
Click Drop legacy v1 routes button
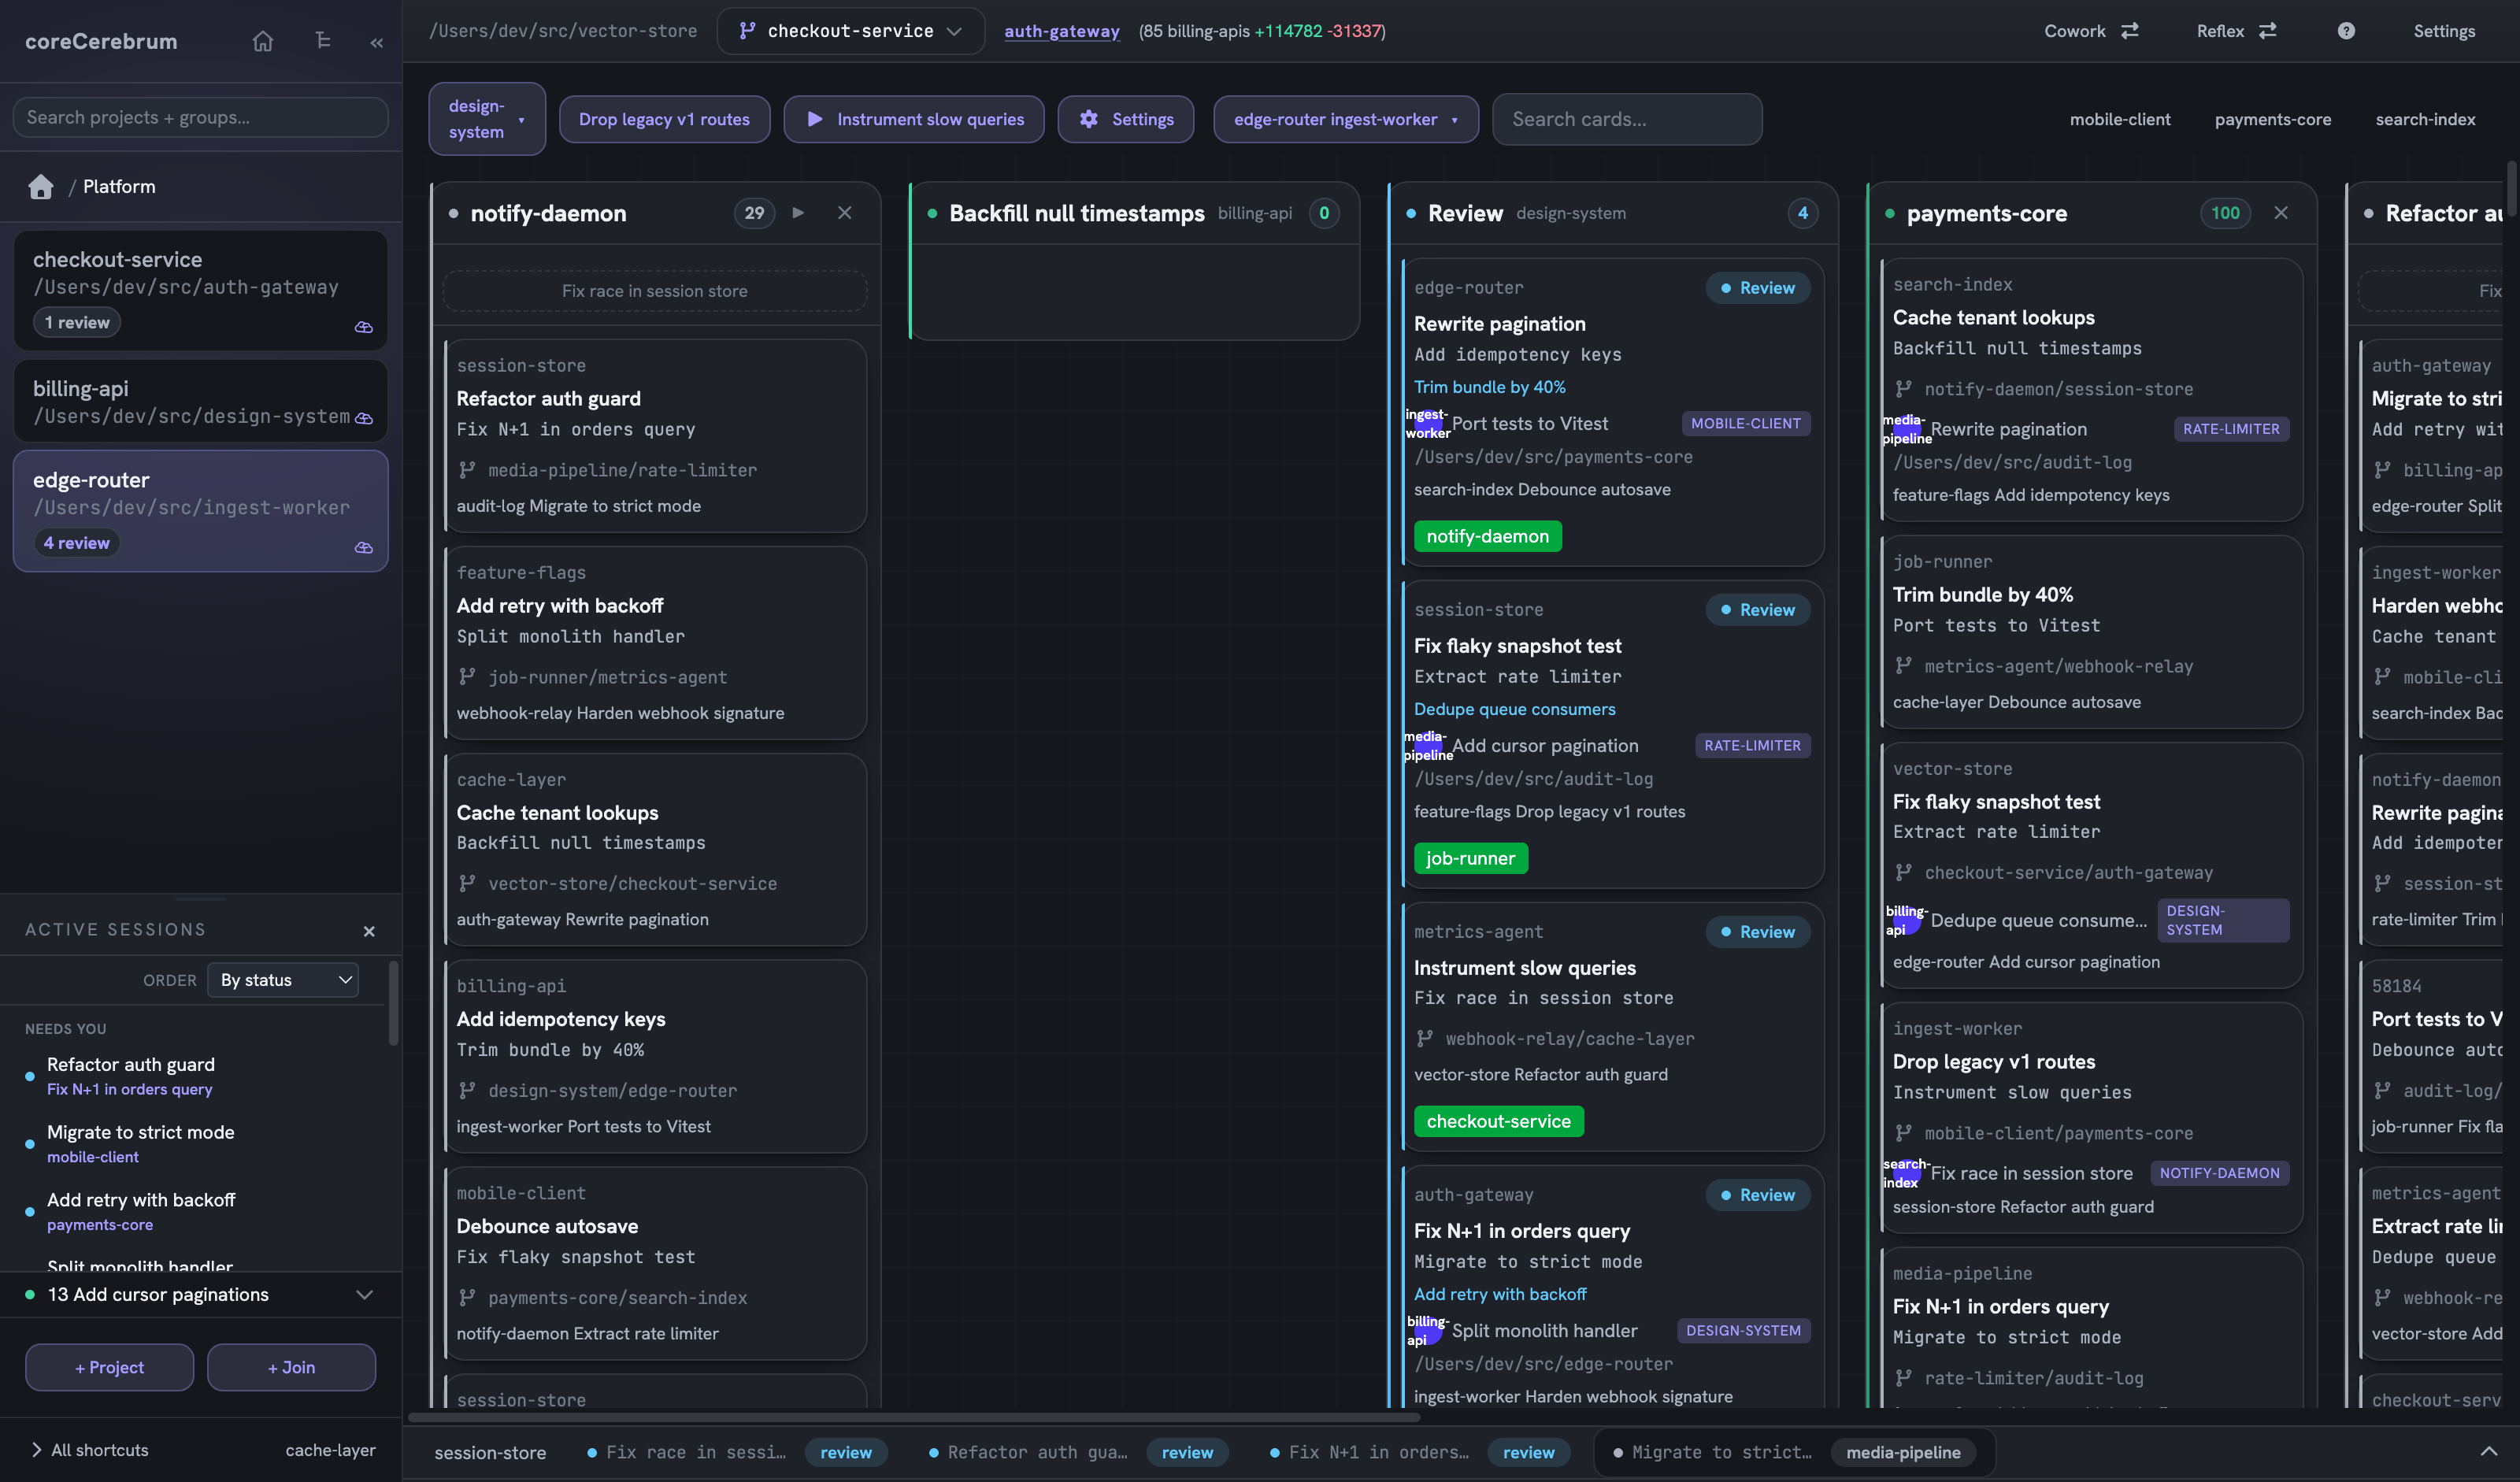tap(665, 119)
